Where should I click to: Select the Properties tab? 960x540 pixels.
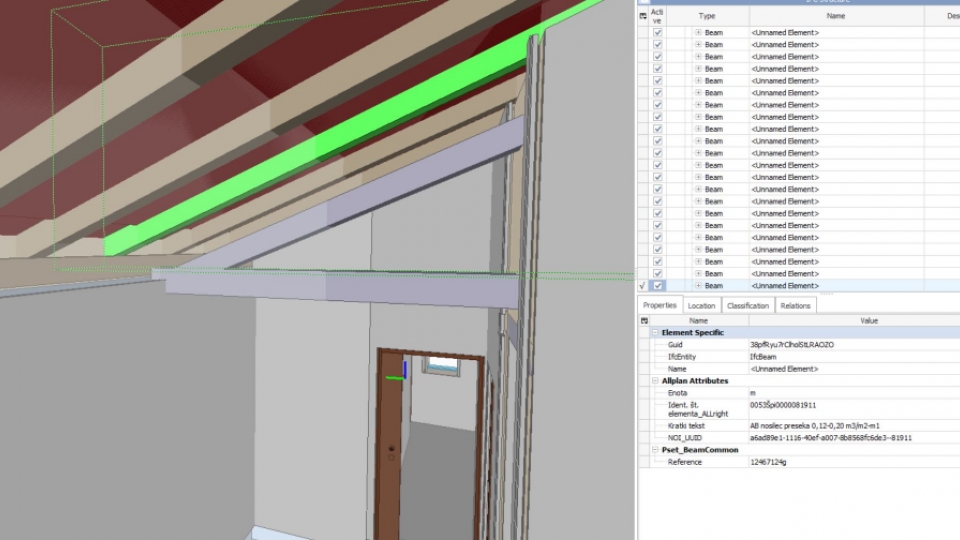(x=660, y=306)
